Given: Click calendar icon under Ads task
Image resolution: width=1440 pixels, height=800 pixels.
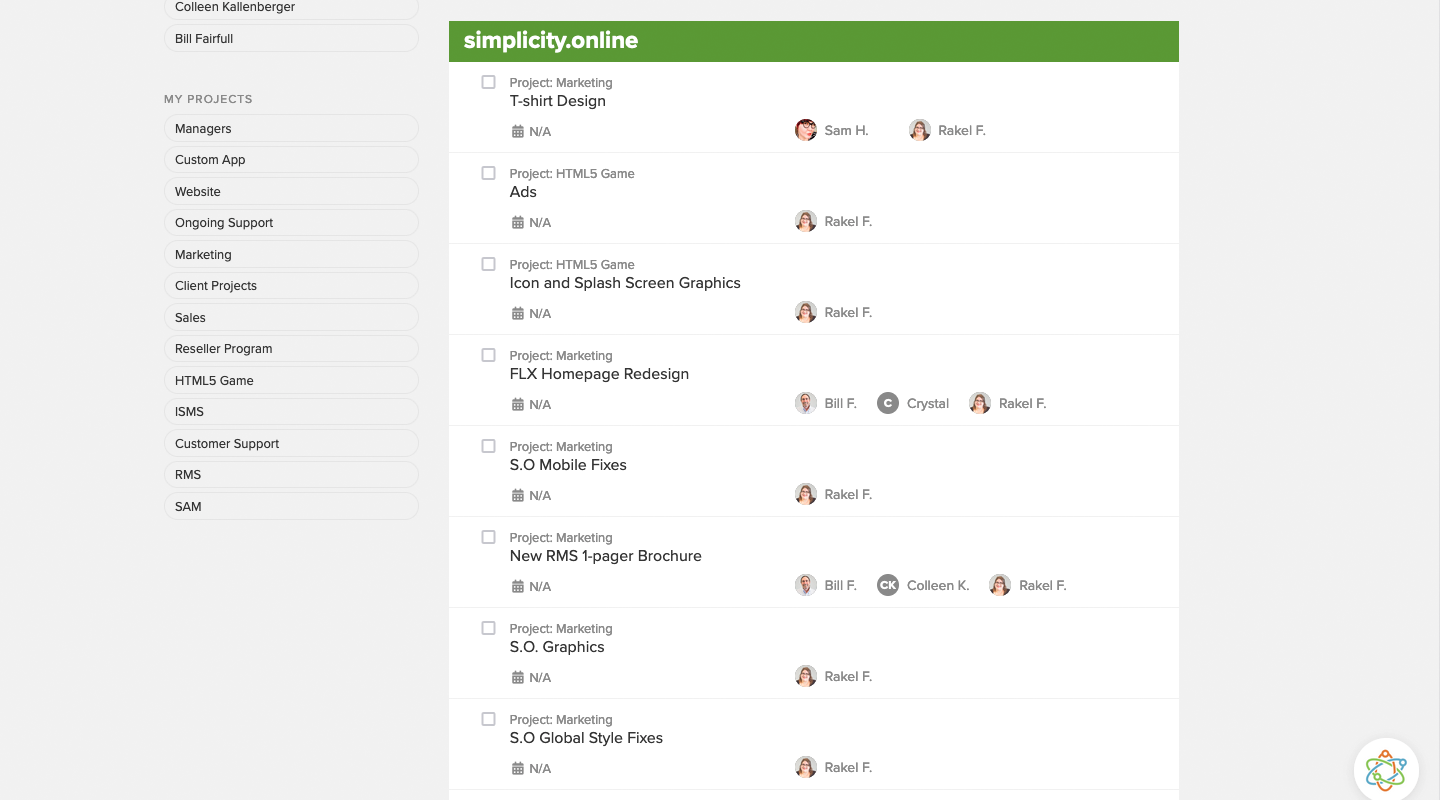Looking at the screenshot, I should click(518, 223).
